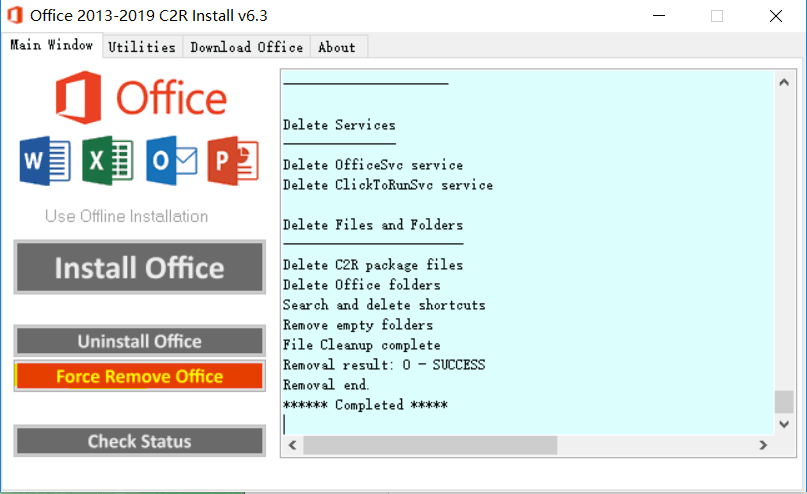Click the 'Delete OfficeSvc service' line
The image size is (807, 494).
[373, 165]
